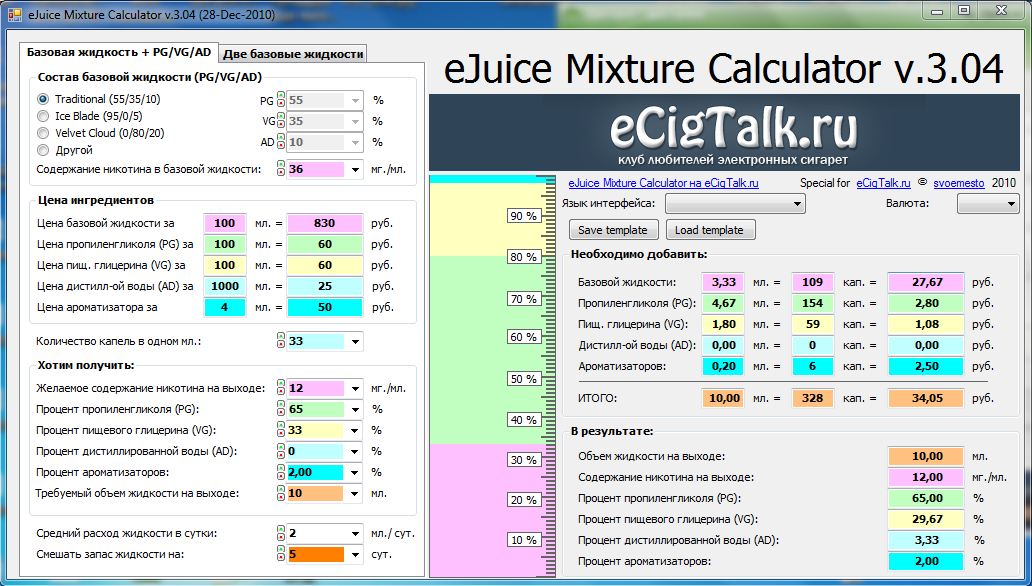Click green increase arrow beside base PG 55
This screenshot has height=586, width=1032.
[281, 96]
